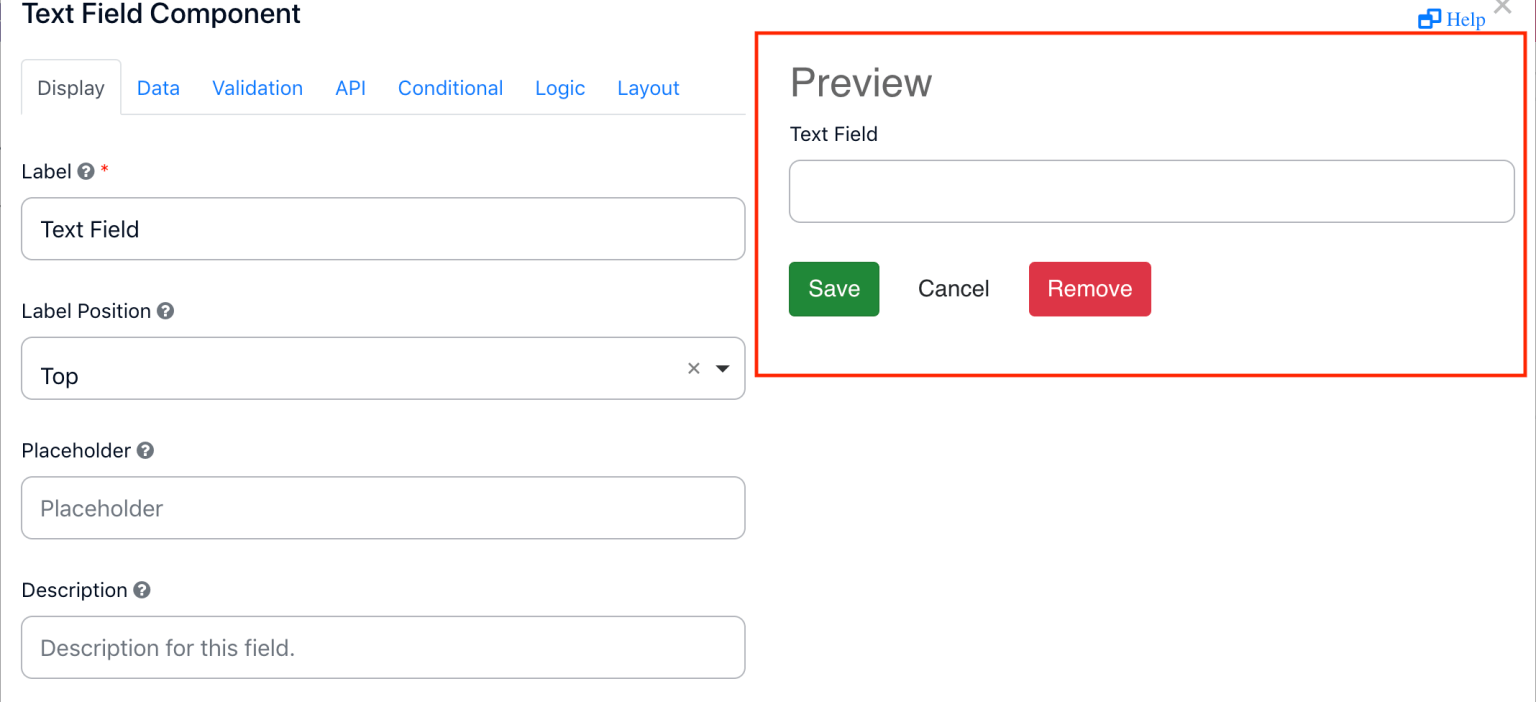Switch to the Layout tab
The height and width of the screenshot is (702, 1536).
pos(648,88)
